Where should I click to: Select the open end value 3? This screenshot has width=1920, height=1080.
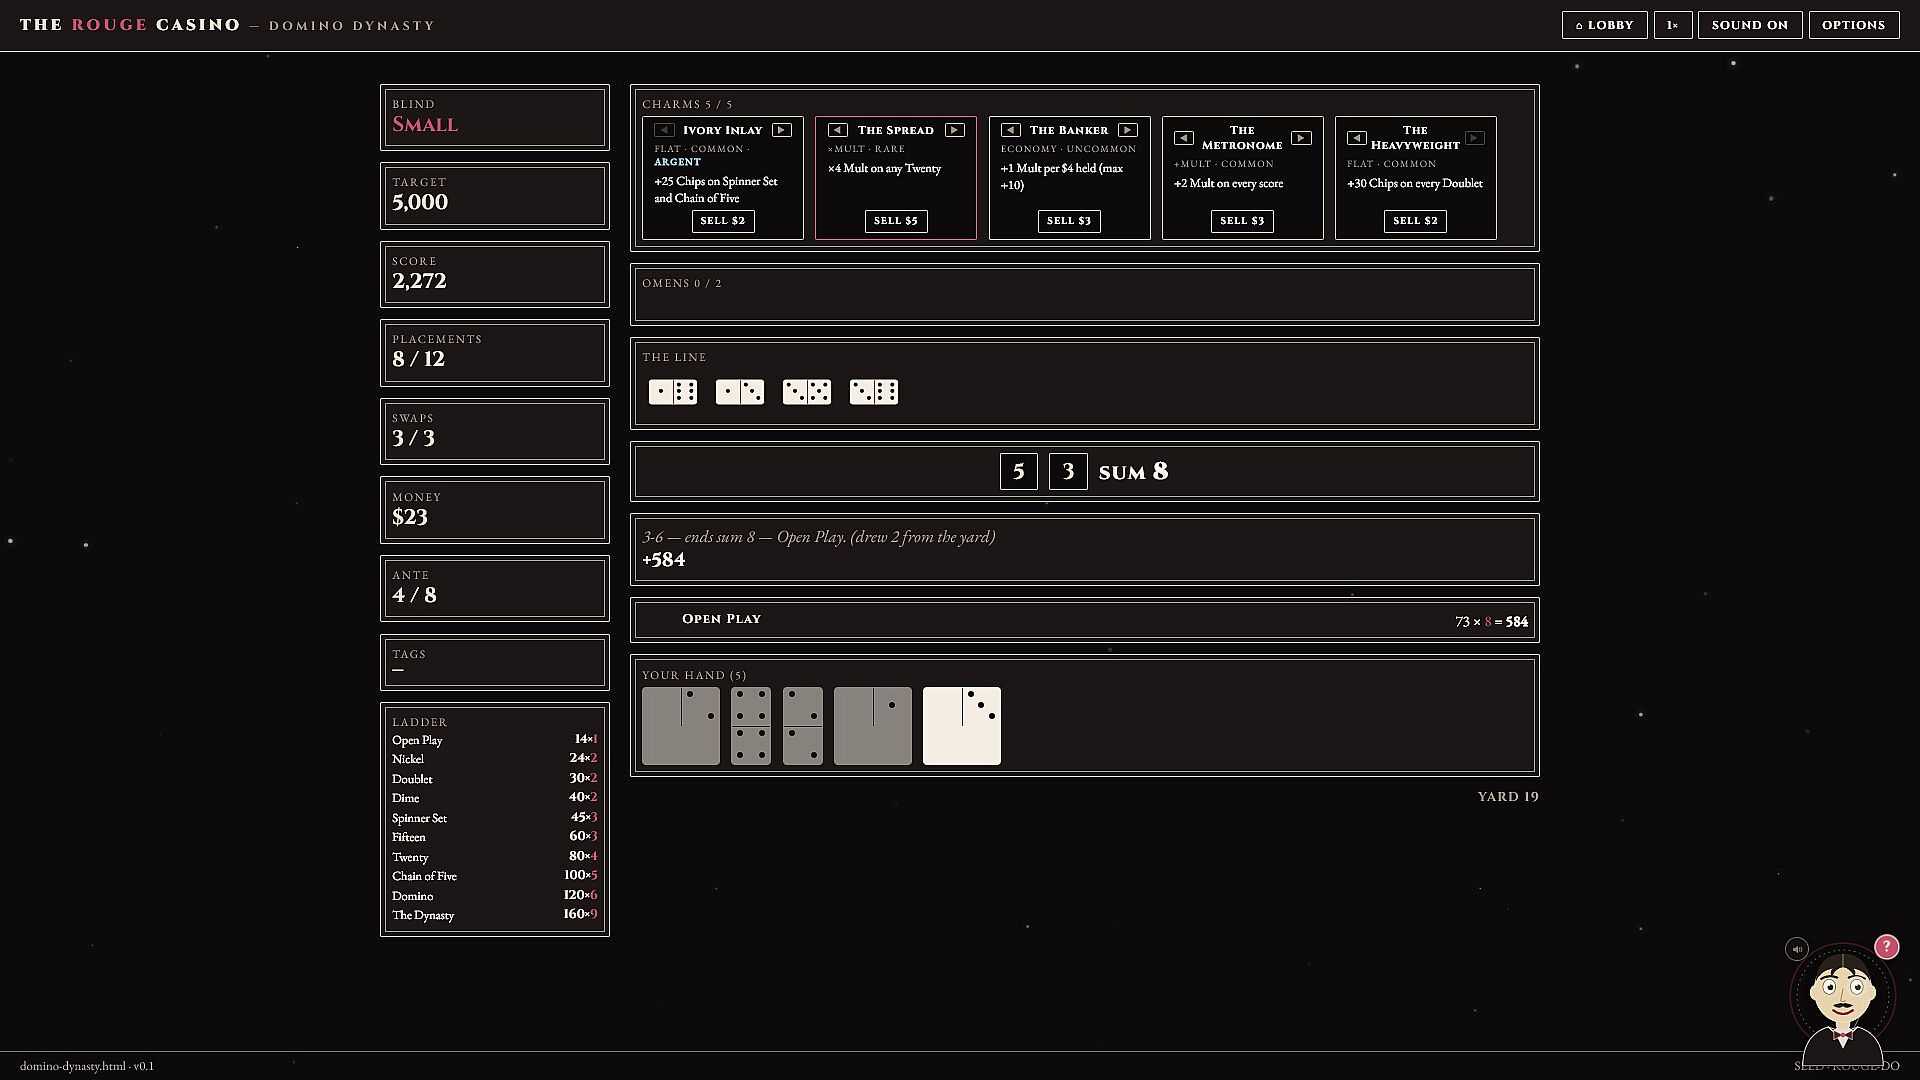pyautogui.click(x=1068, y=472)
